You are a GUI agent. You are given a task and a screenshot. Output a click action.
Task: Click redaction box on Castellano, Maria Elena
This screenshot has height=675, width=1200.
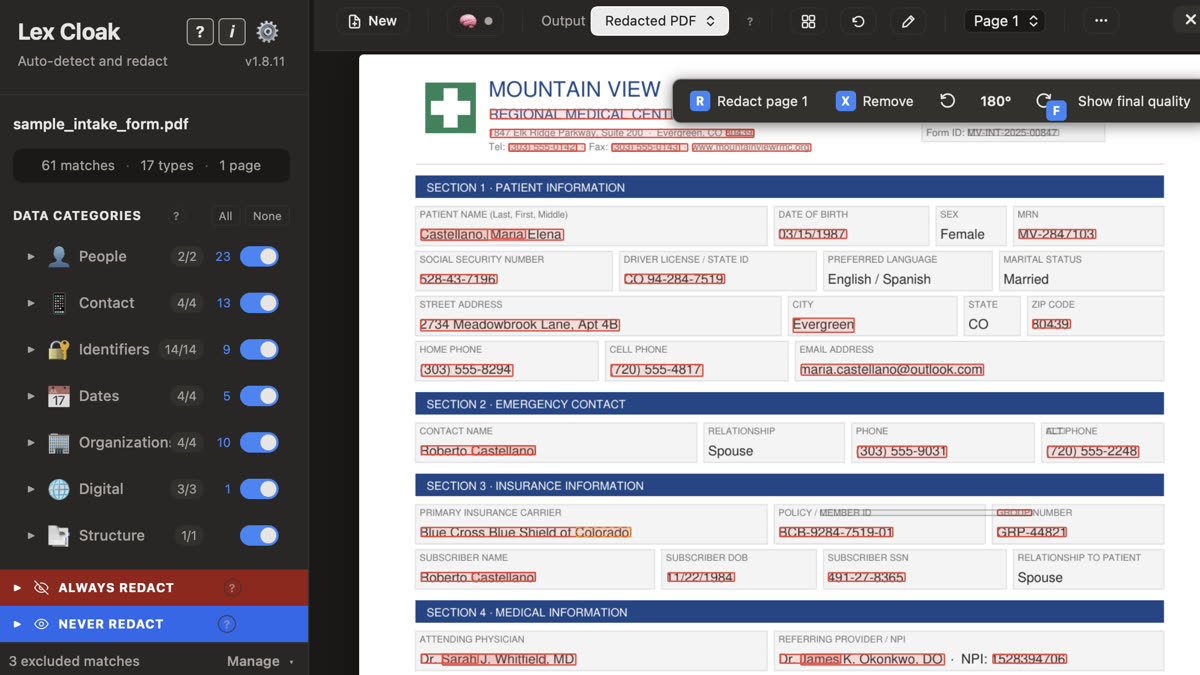492,235
